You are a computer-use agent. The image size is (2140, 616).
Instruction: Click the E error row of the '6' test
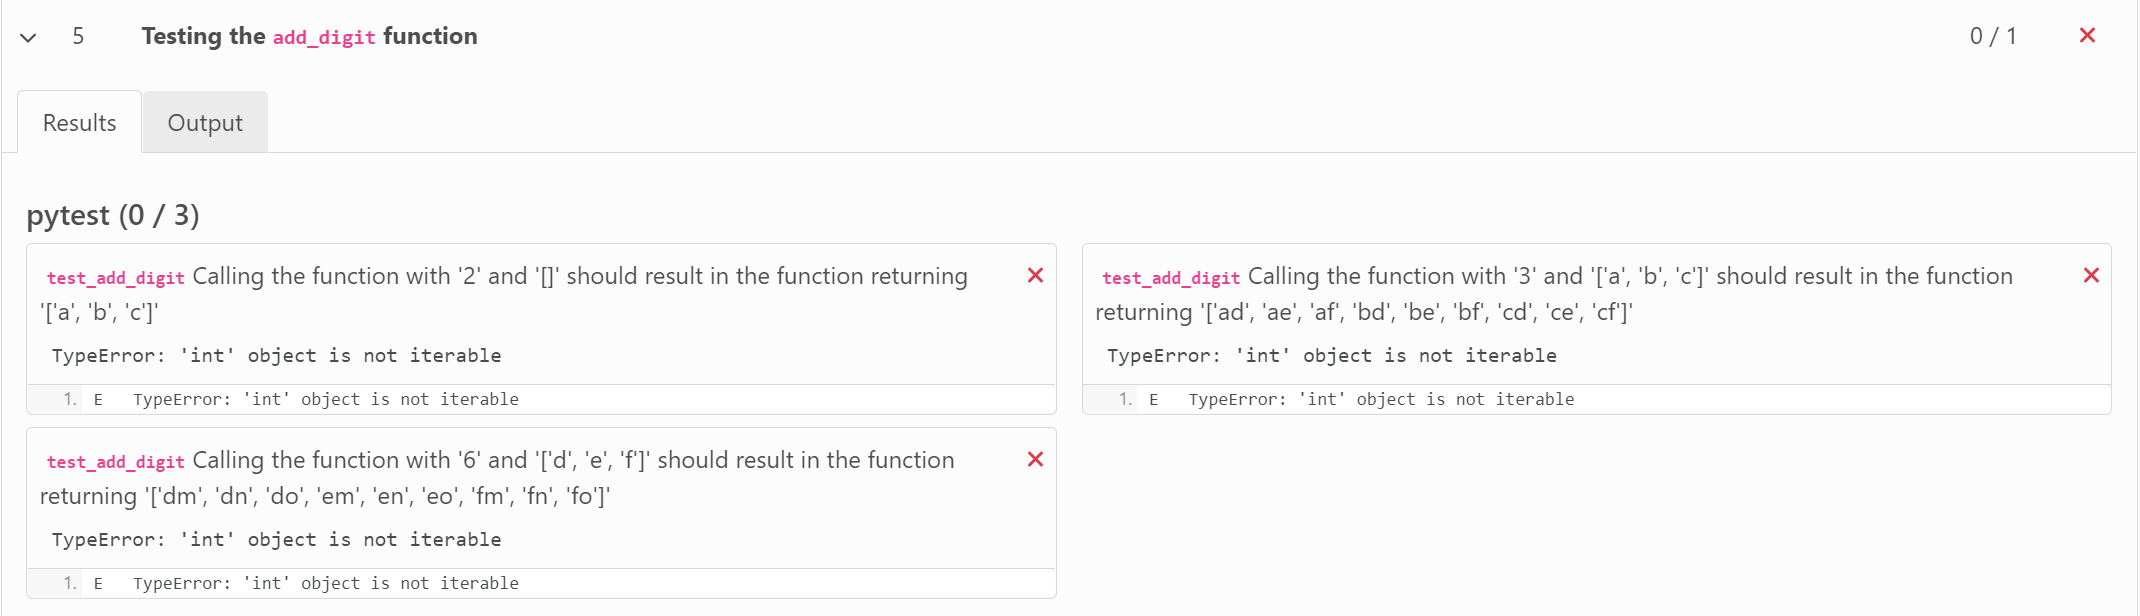tap(96, 583)
